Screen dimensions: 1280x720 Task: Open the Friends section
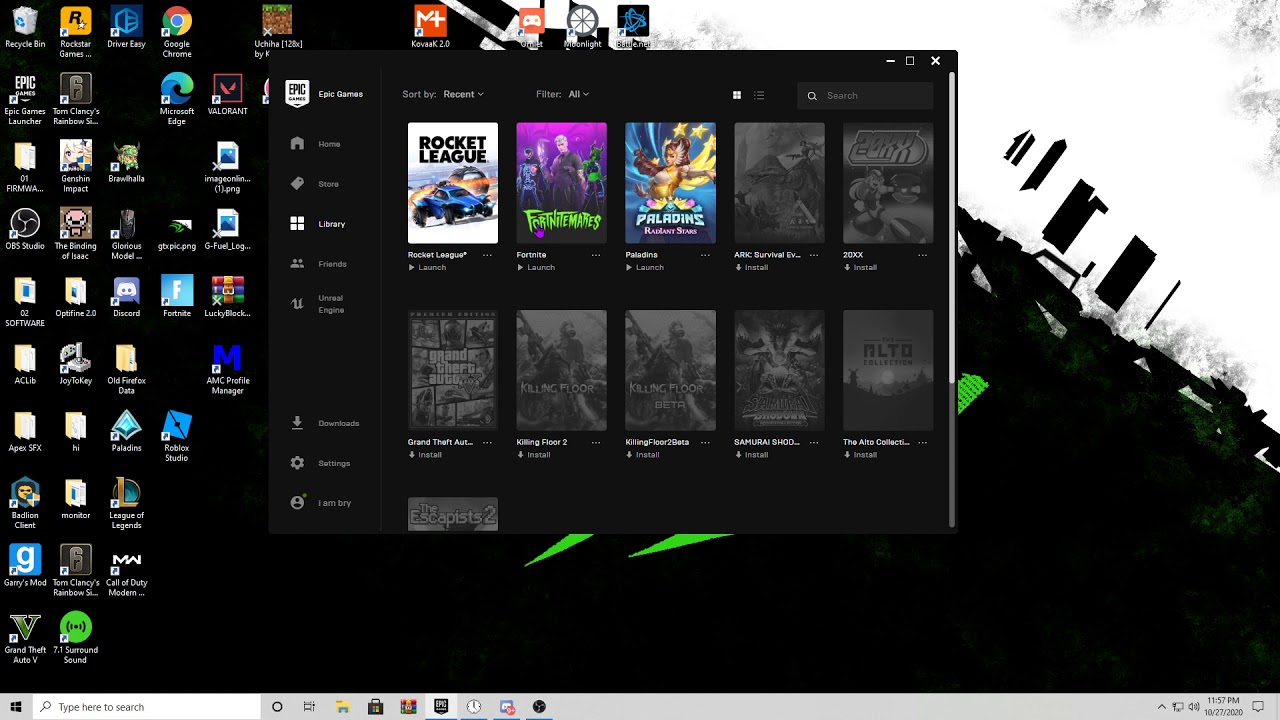tap(319, 264)
